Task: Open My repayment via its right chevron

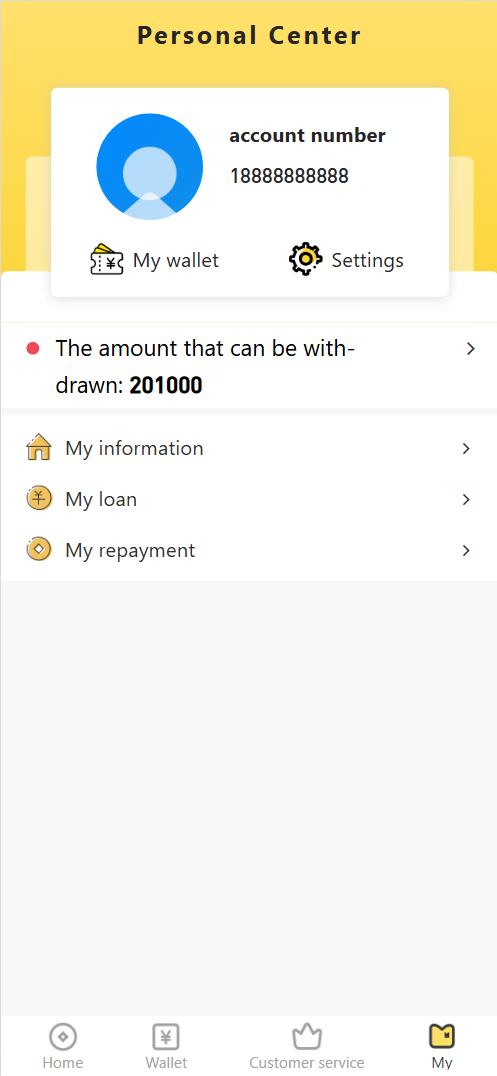Action: [x=466, y=550]
